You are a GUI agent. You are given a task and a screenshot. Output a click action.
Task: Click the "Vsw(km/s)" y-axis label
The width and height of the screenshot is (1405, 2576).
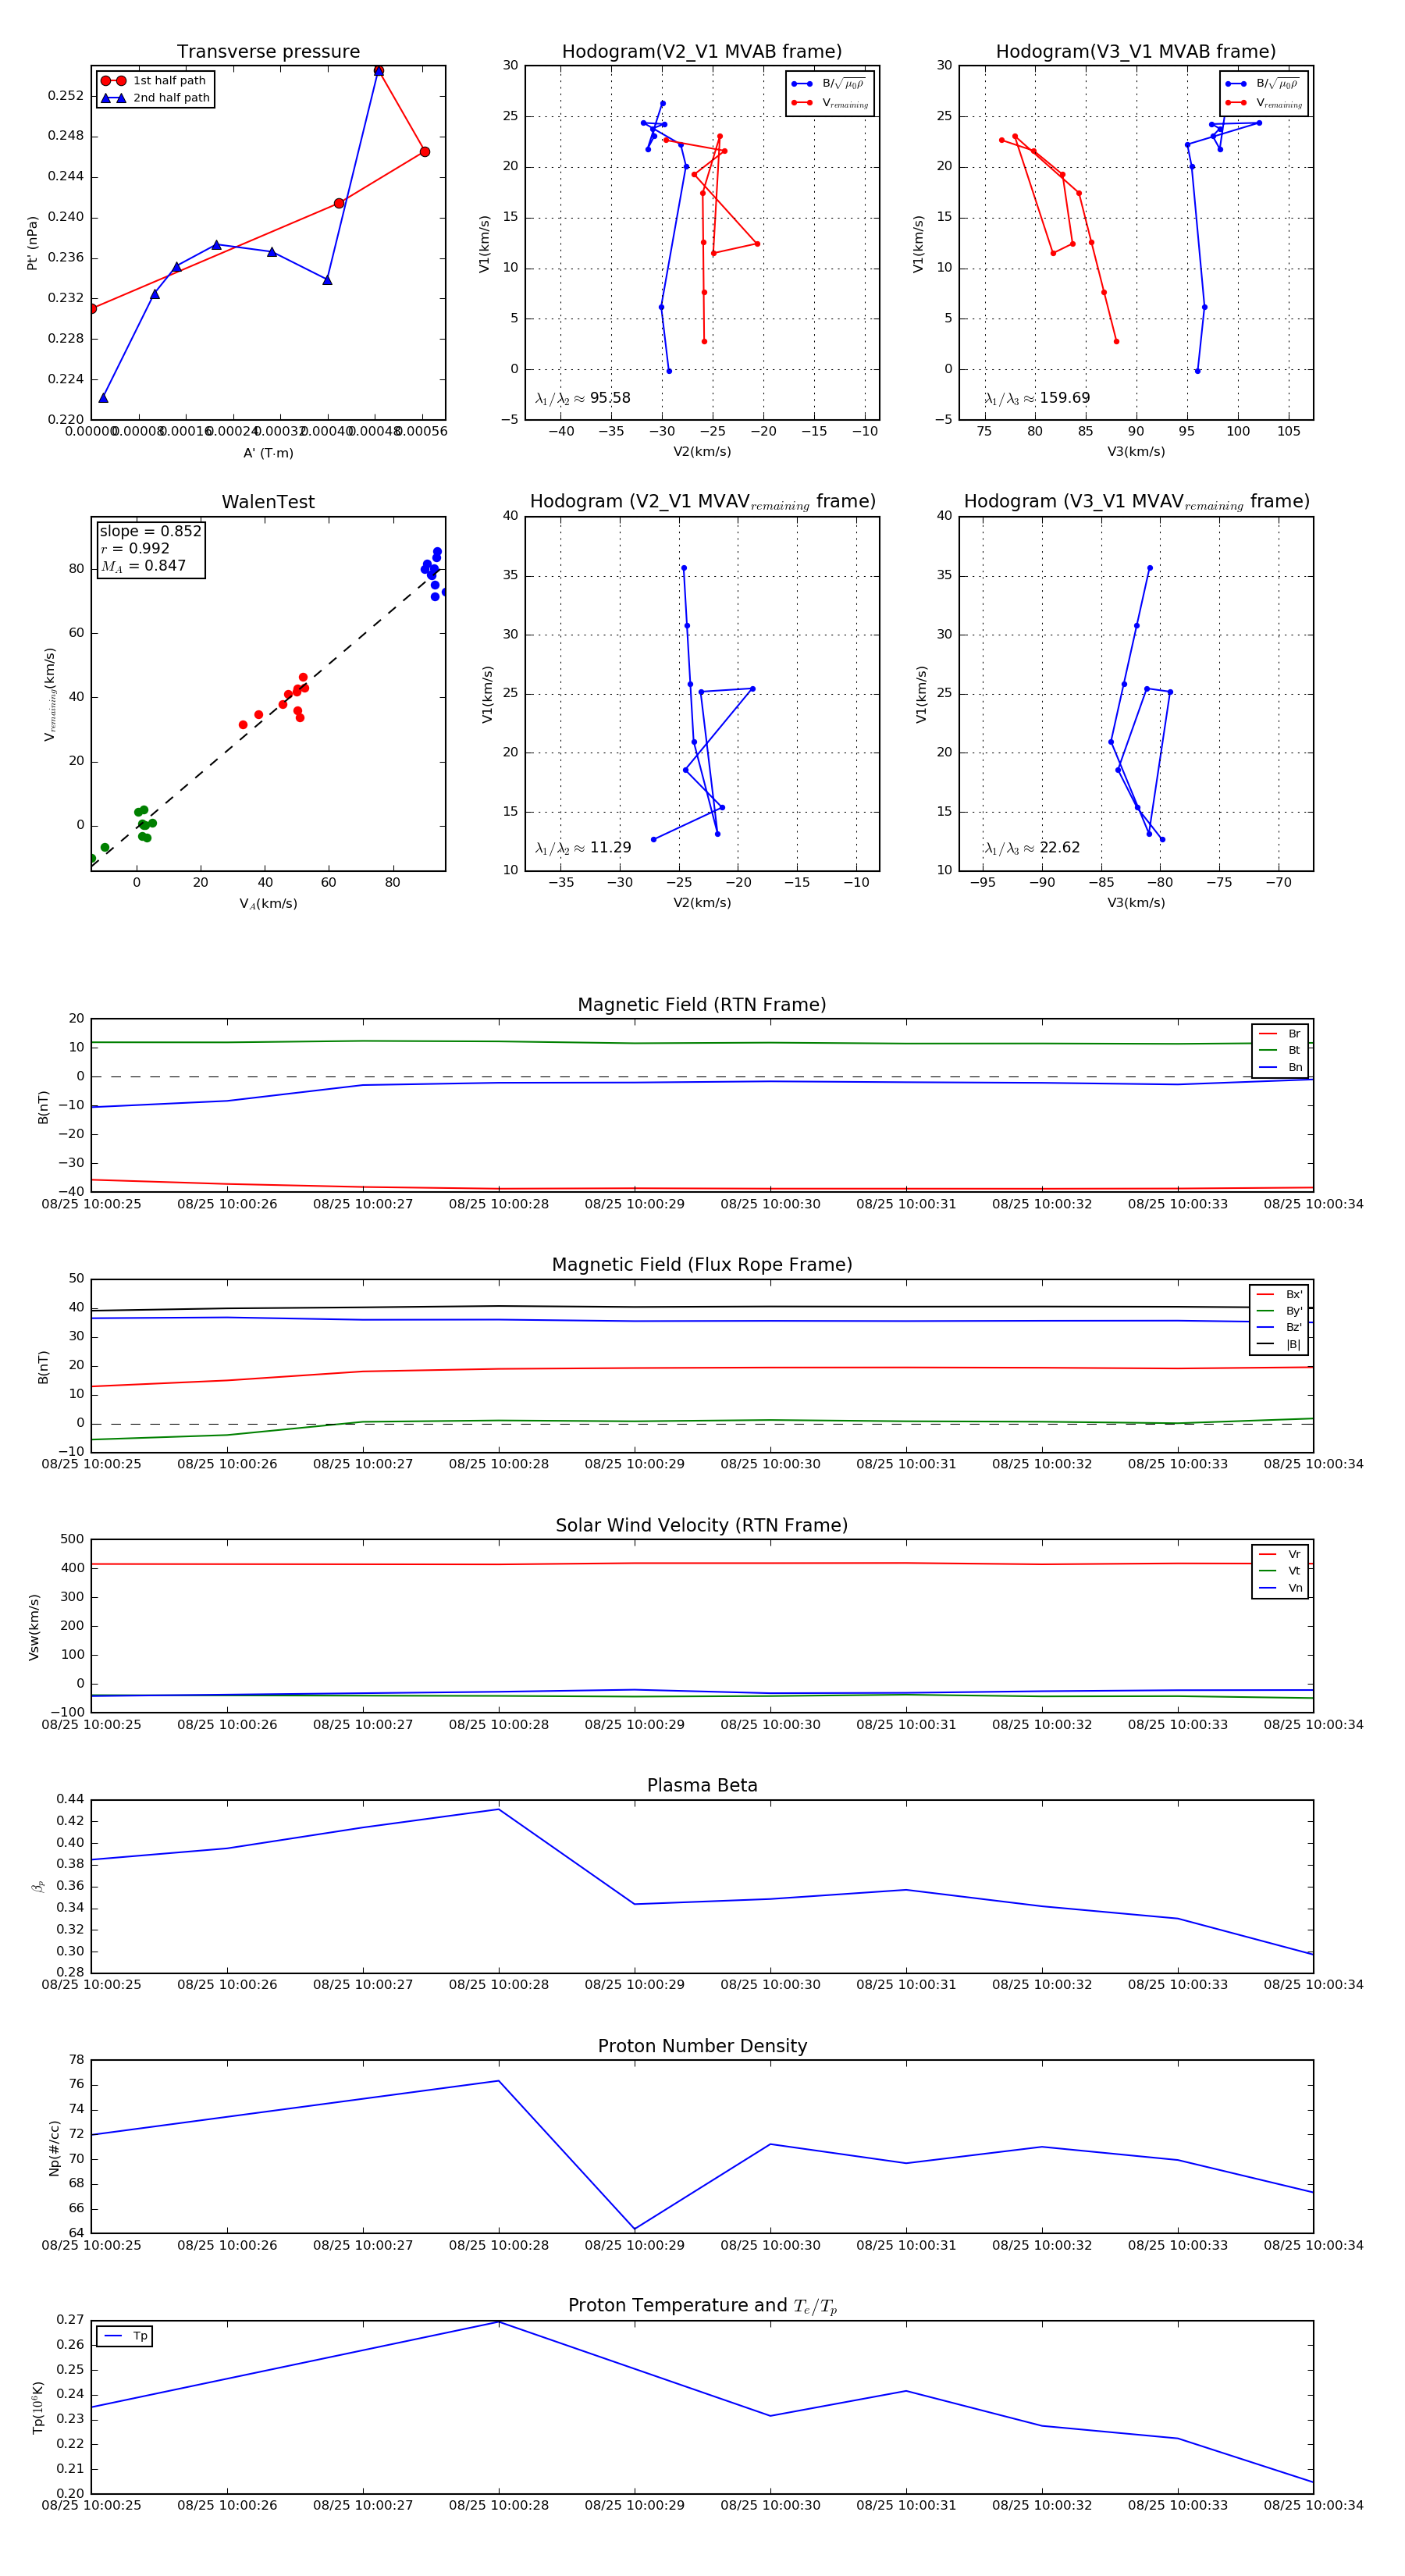(x=34, y=1627)
